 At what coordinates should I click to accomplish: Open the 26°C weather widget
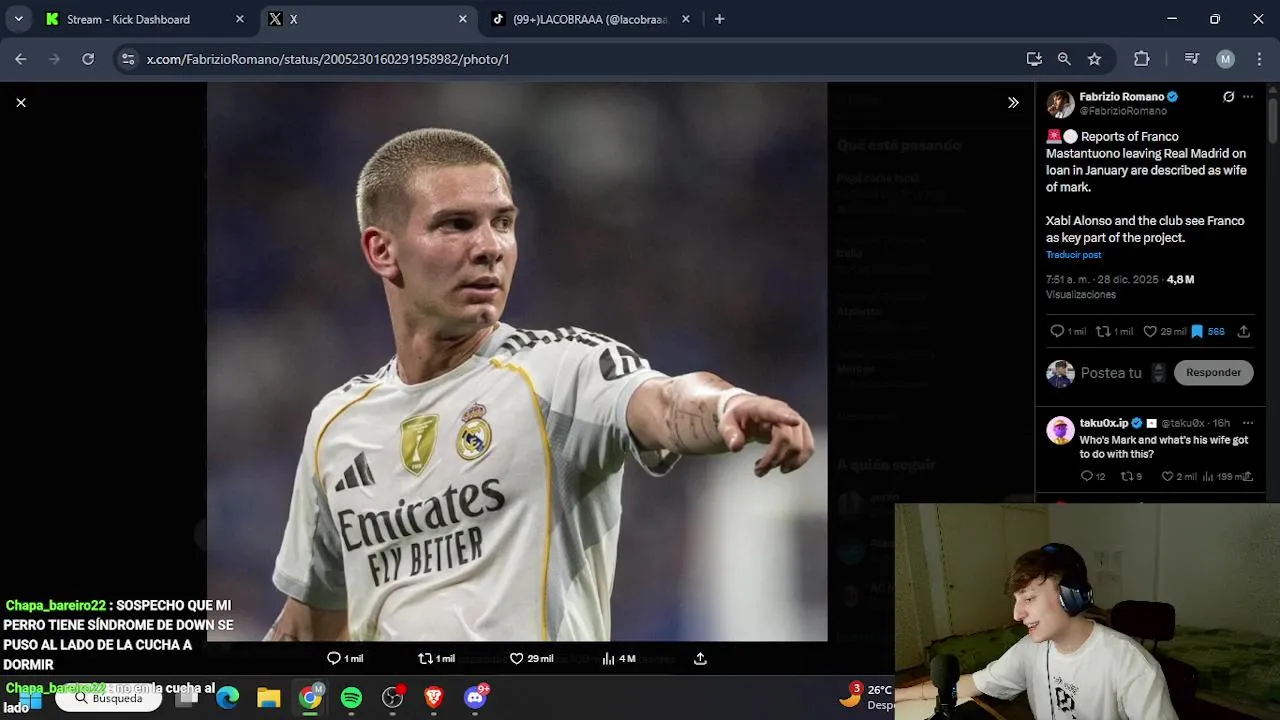(868, 696)
